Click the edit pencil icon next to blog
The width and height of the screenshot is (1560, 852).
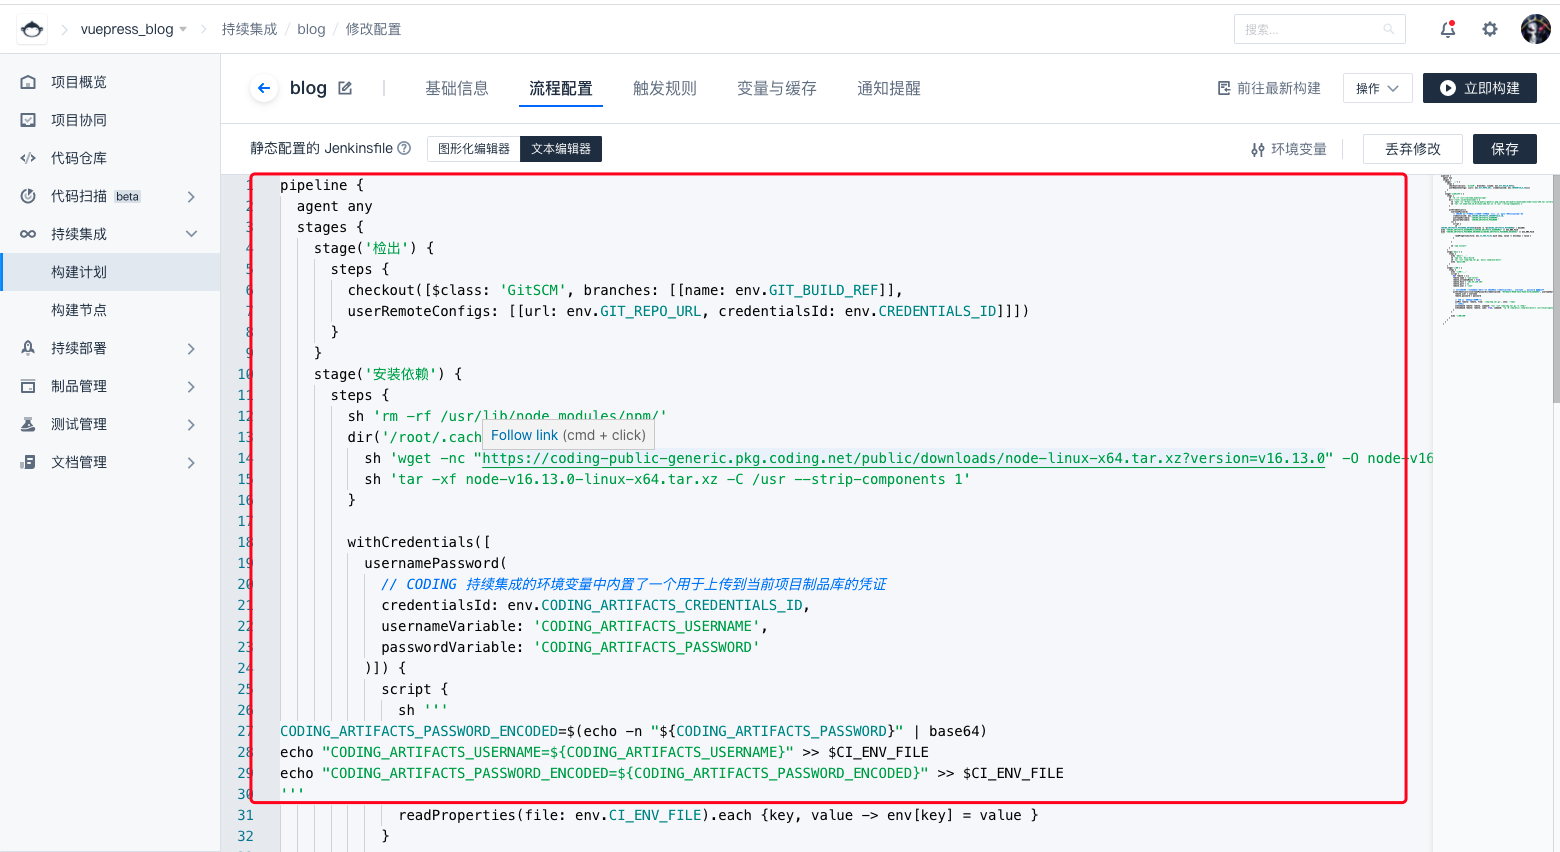coord(345,88)
